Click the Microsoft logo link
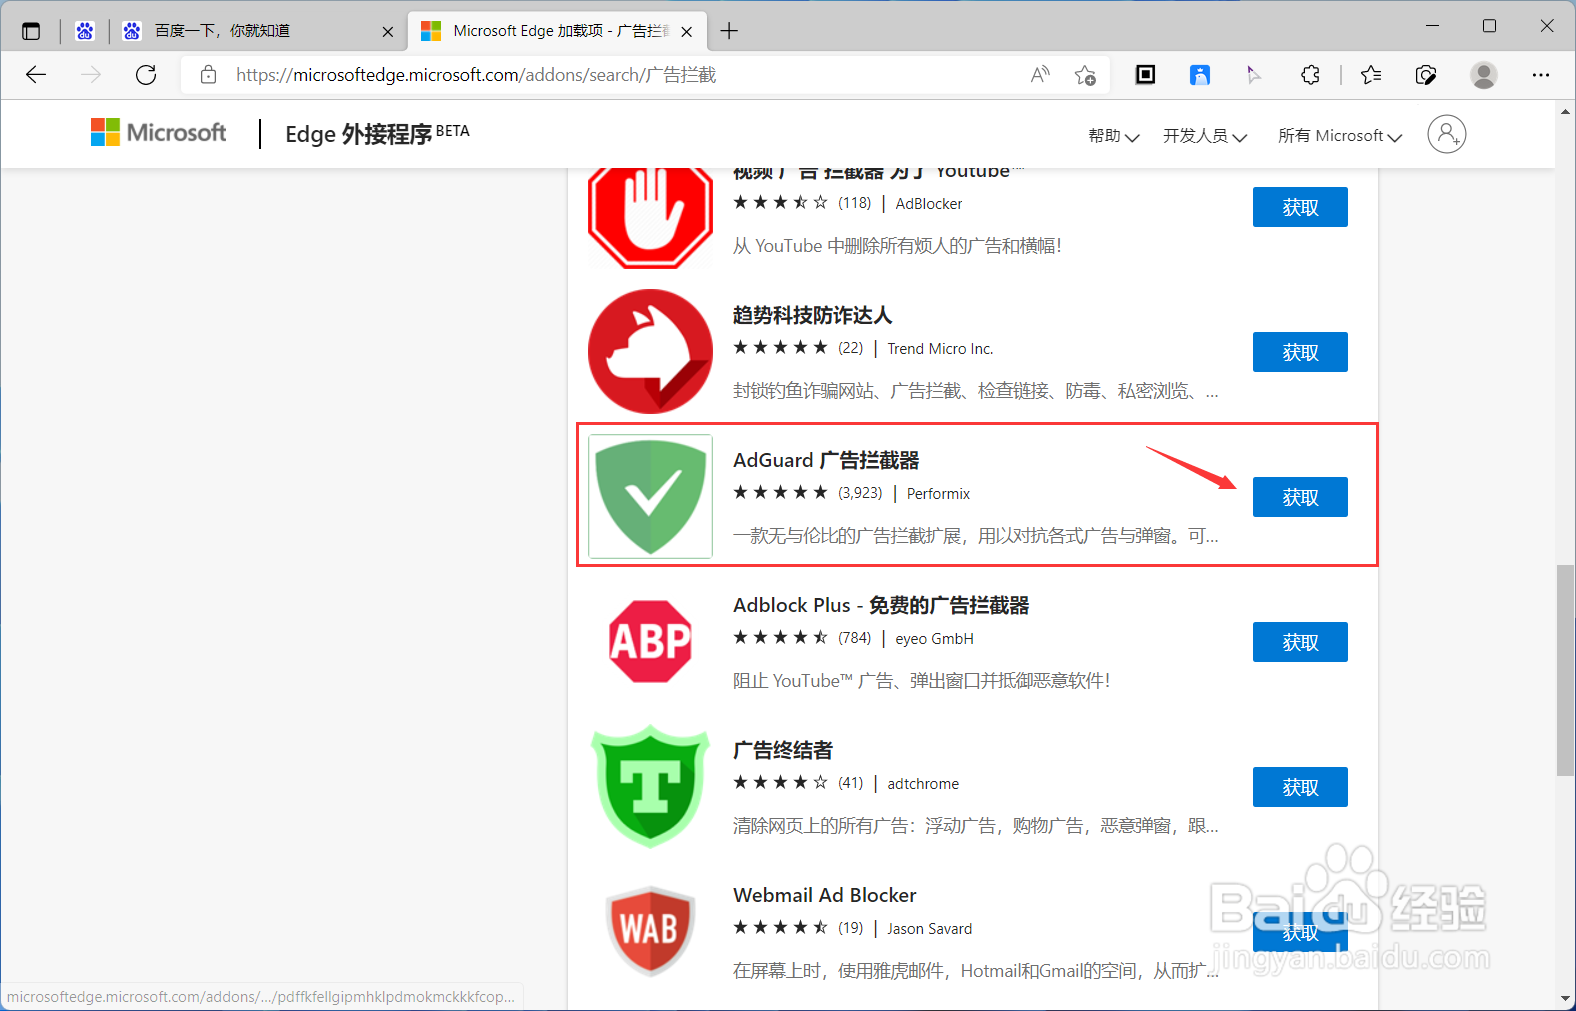The image size is (1576, 1011). (x=159, y=132)
